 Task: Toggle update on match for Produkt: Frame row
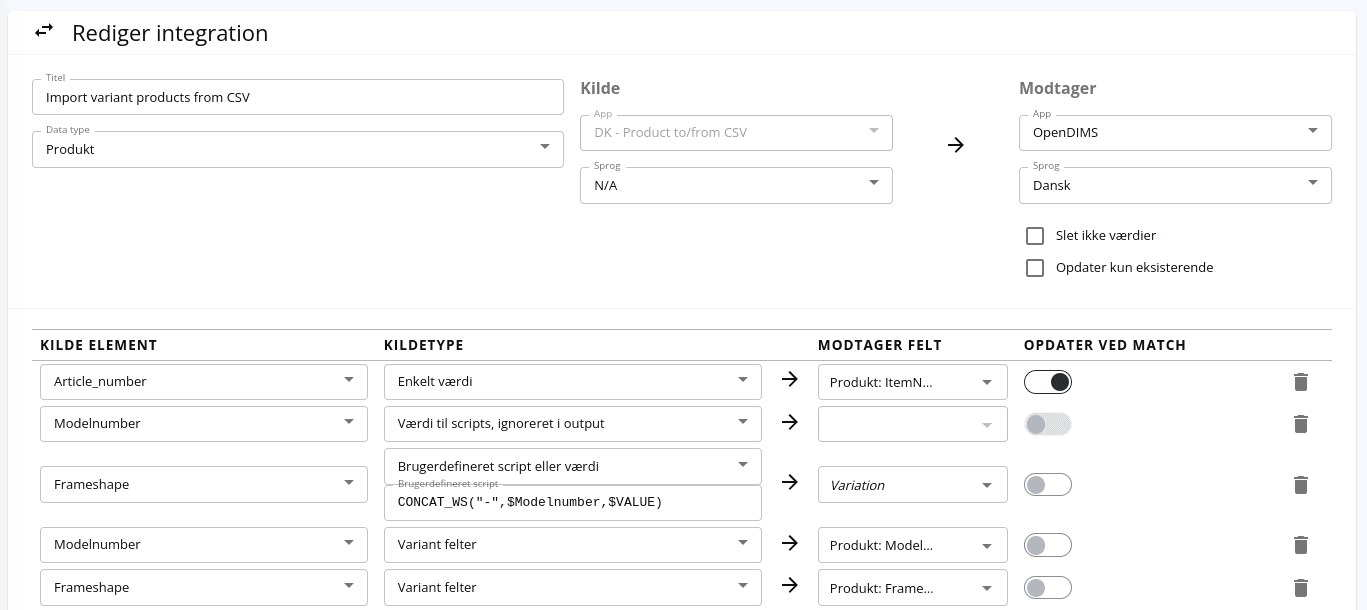tap(1048, 588)
